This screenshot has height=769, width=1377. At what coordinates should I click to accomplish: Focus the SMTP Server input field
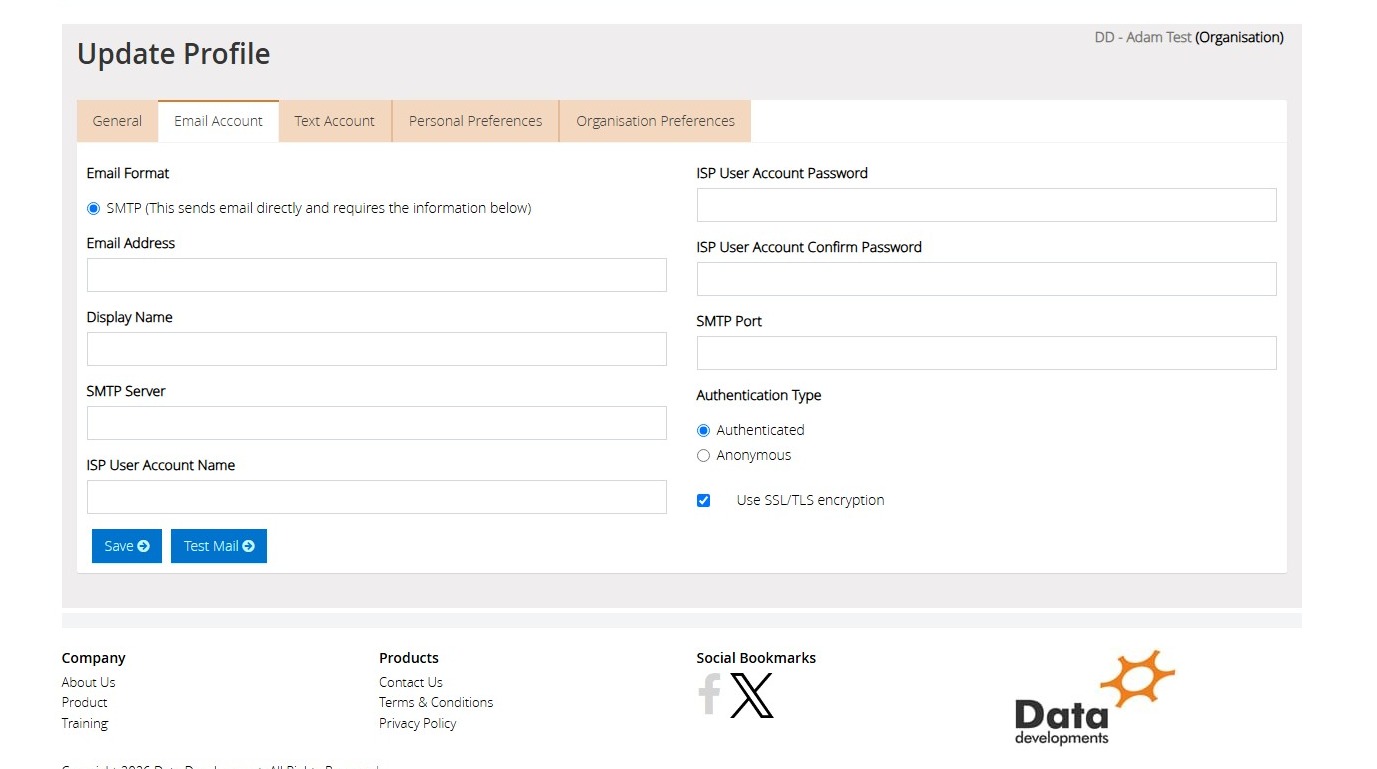377,423
